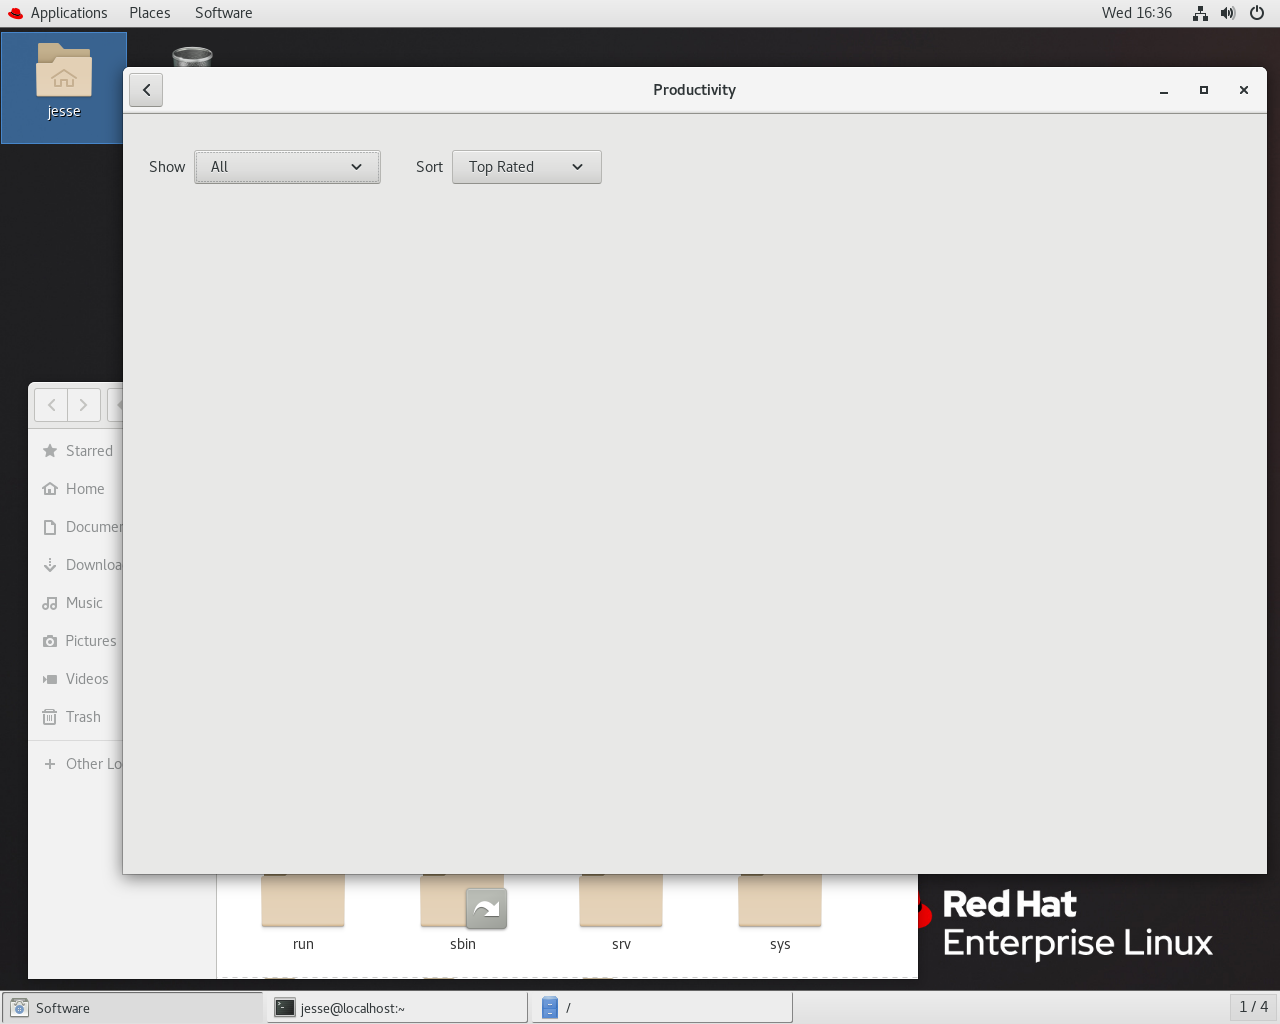Click the Trash icon on the desktop
The height and width of the screenshot is (1024, 1280).
pos(192,56)
